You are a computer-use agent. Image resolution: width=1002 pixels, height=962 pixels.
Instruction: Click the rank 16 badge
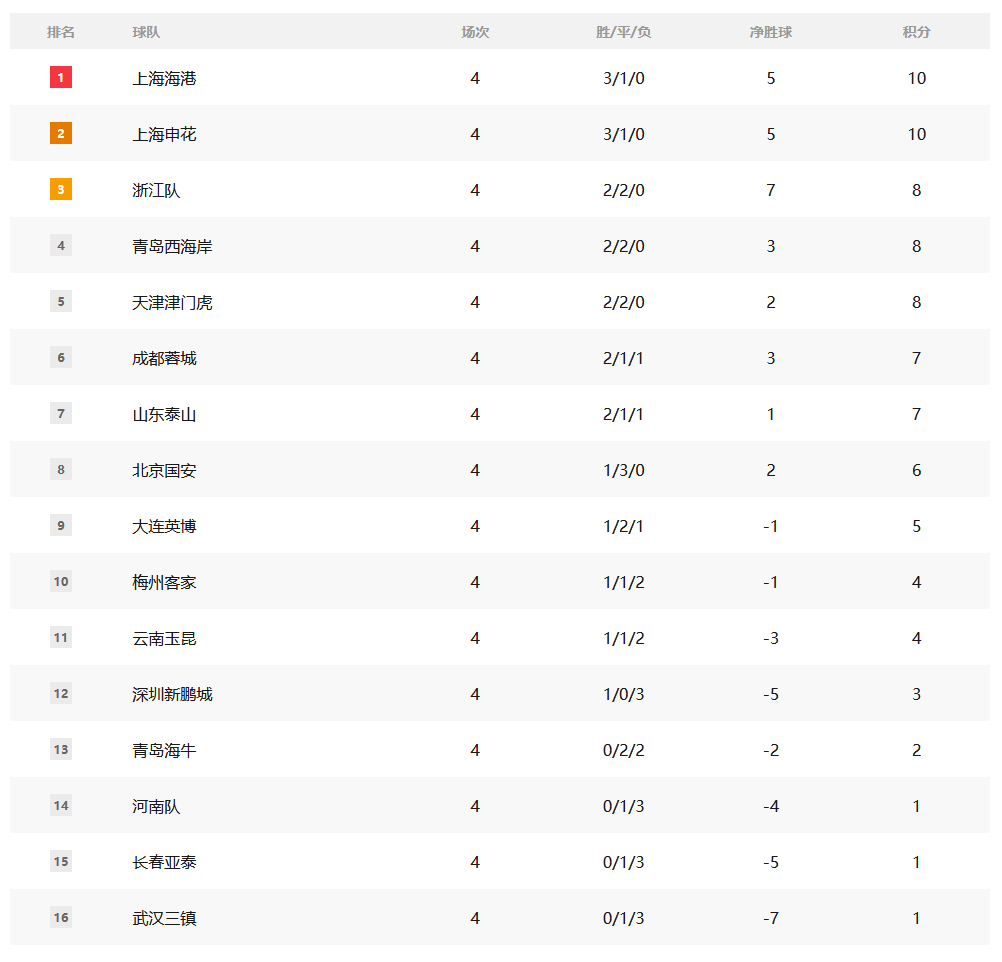point(61,917)
